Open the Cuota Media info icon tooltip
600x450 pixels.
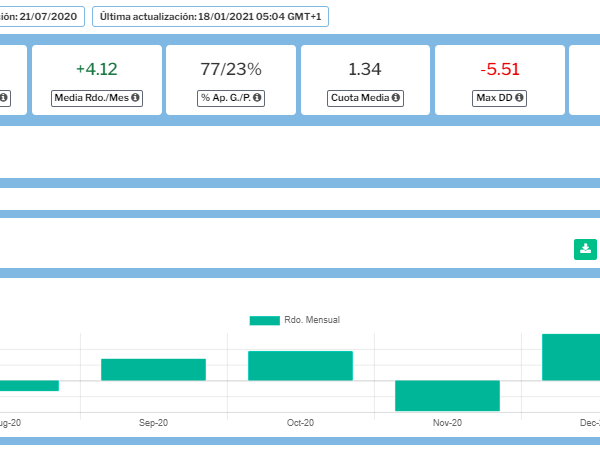[396, 98]
